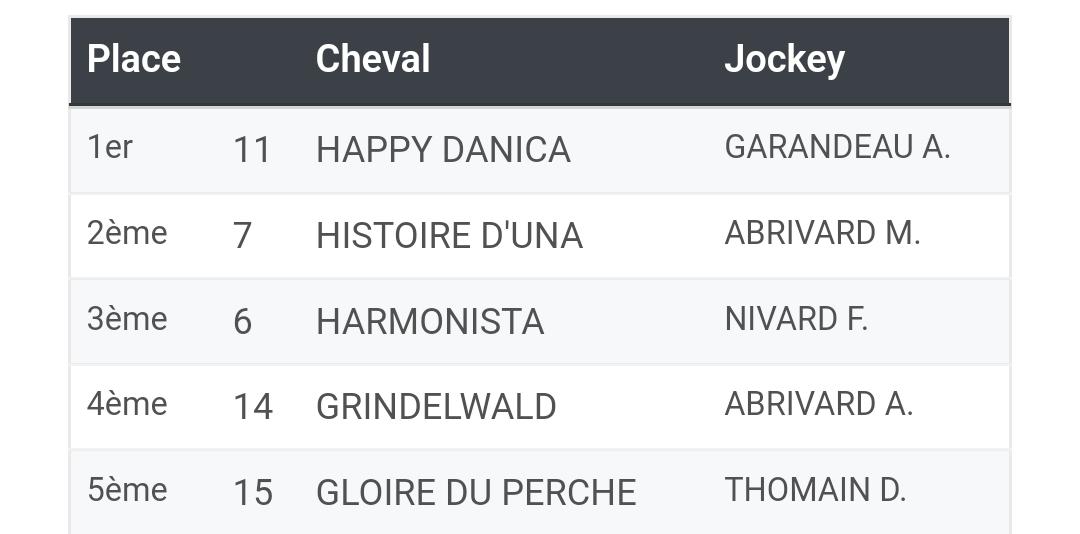Click the 4ème place cell
The width and height of the screenshot is (1080, 534).
click(x=127, y=404)
